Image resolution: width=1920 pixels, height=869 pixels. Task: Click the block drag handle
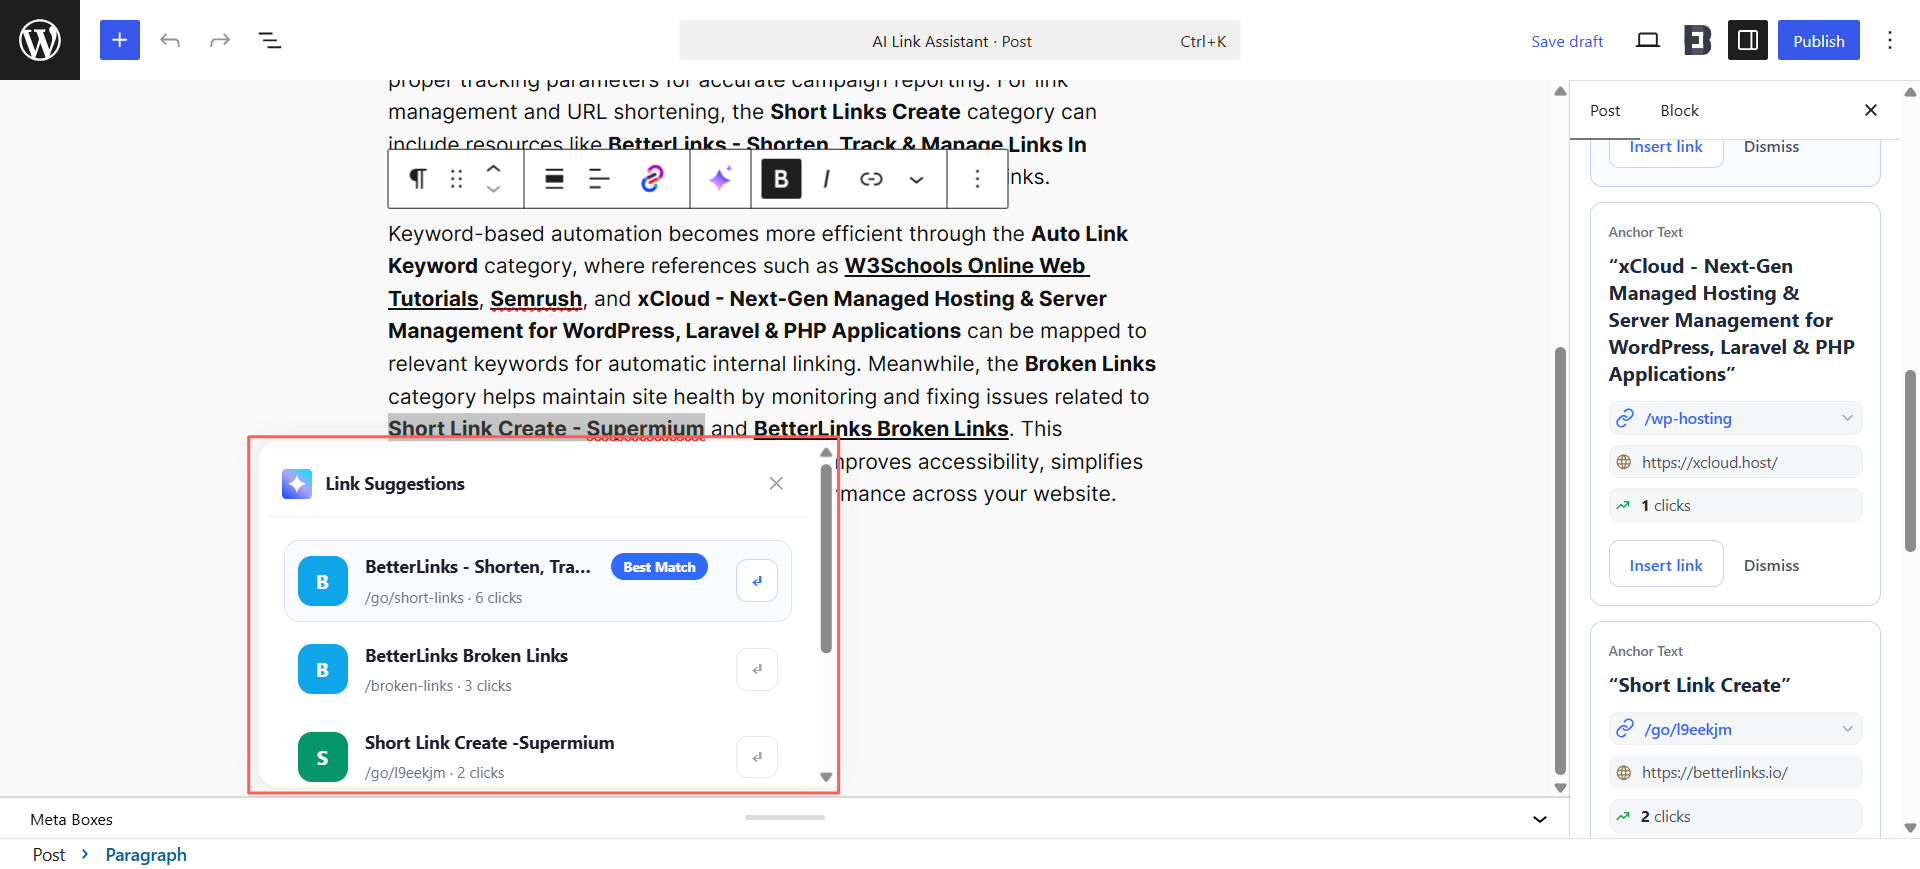(x=457, y=179)
